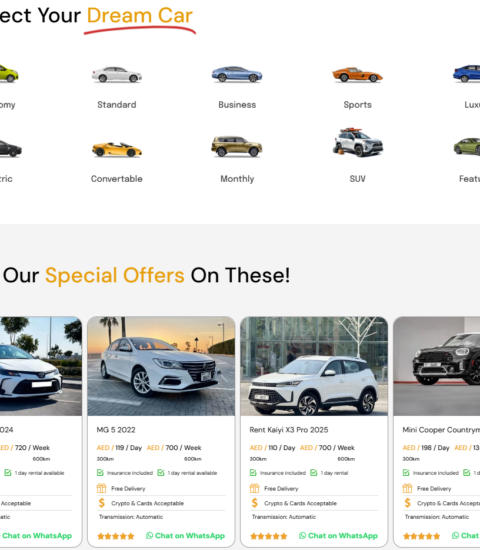Click 1 day rental checkmark on Kaiyi card
480x550 pixels.
coord(314,473)
